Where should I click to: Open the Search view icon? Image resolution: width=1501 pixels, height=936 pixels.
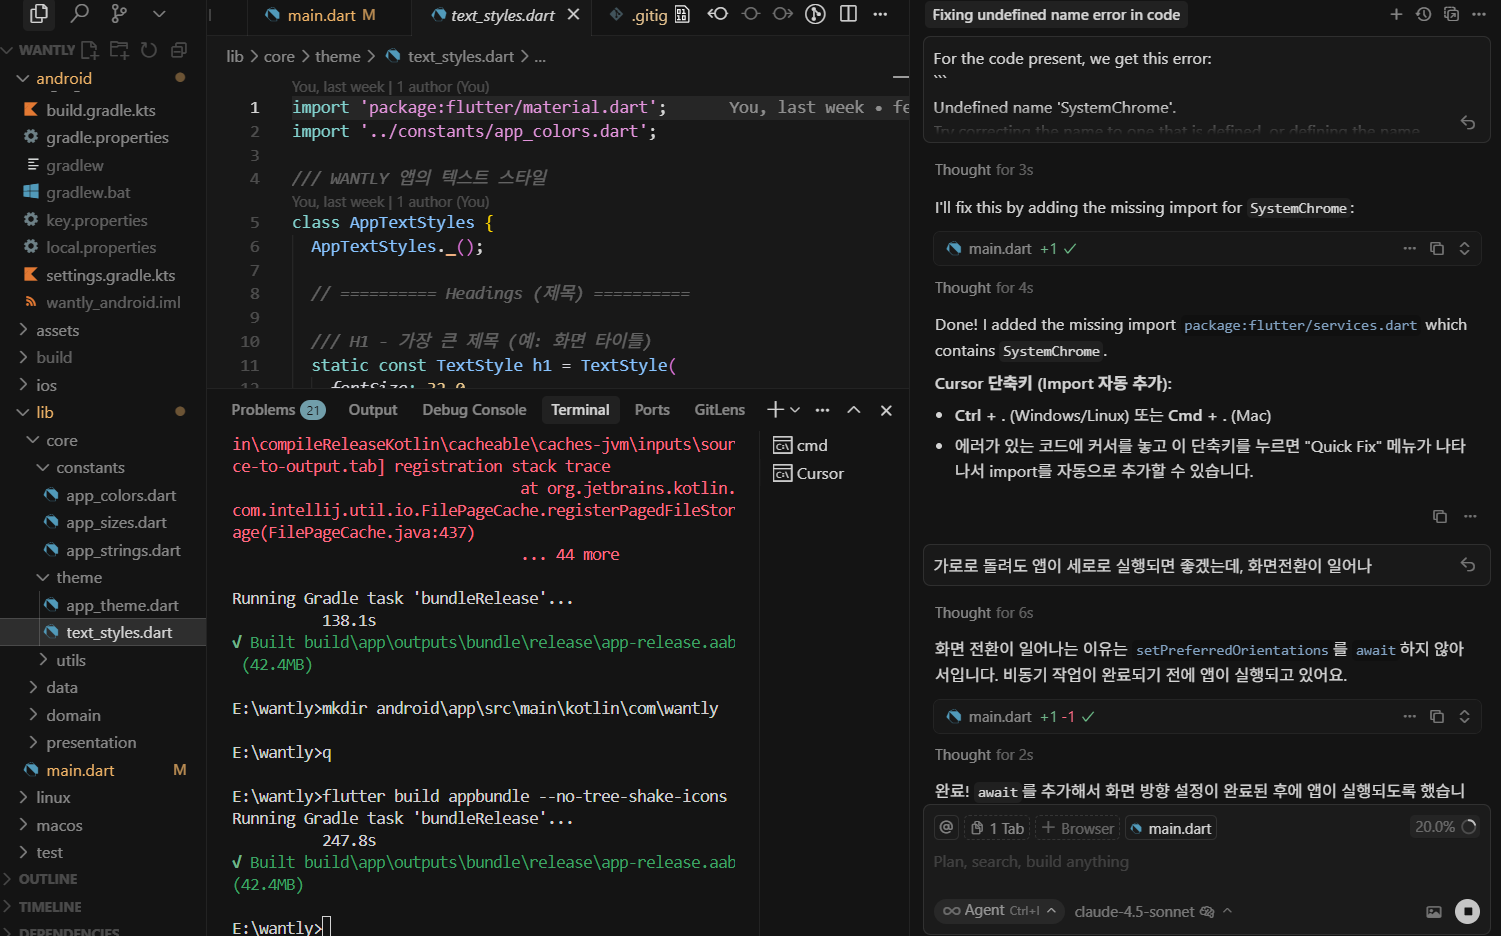pyautogui.click(x=79, y=14)
